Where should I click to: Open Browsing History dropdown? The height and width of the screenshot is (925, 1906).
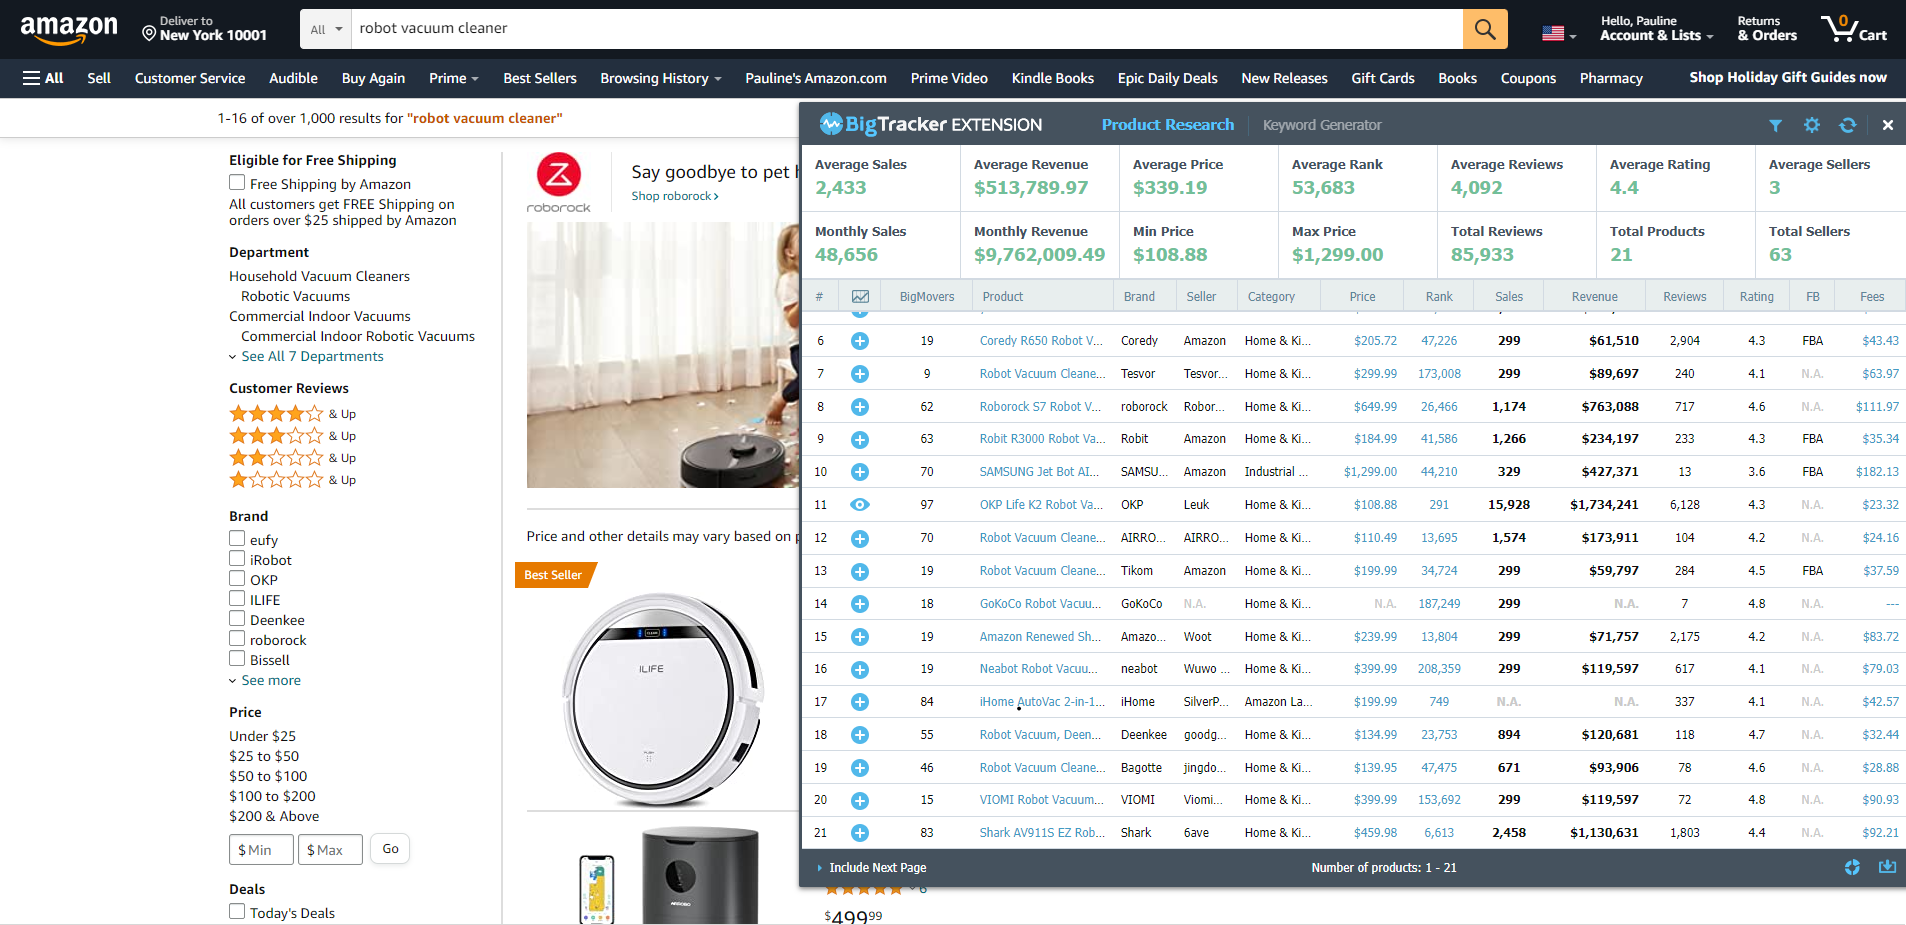point(661,78)
